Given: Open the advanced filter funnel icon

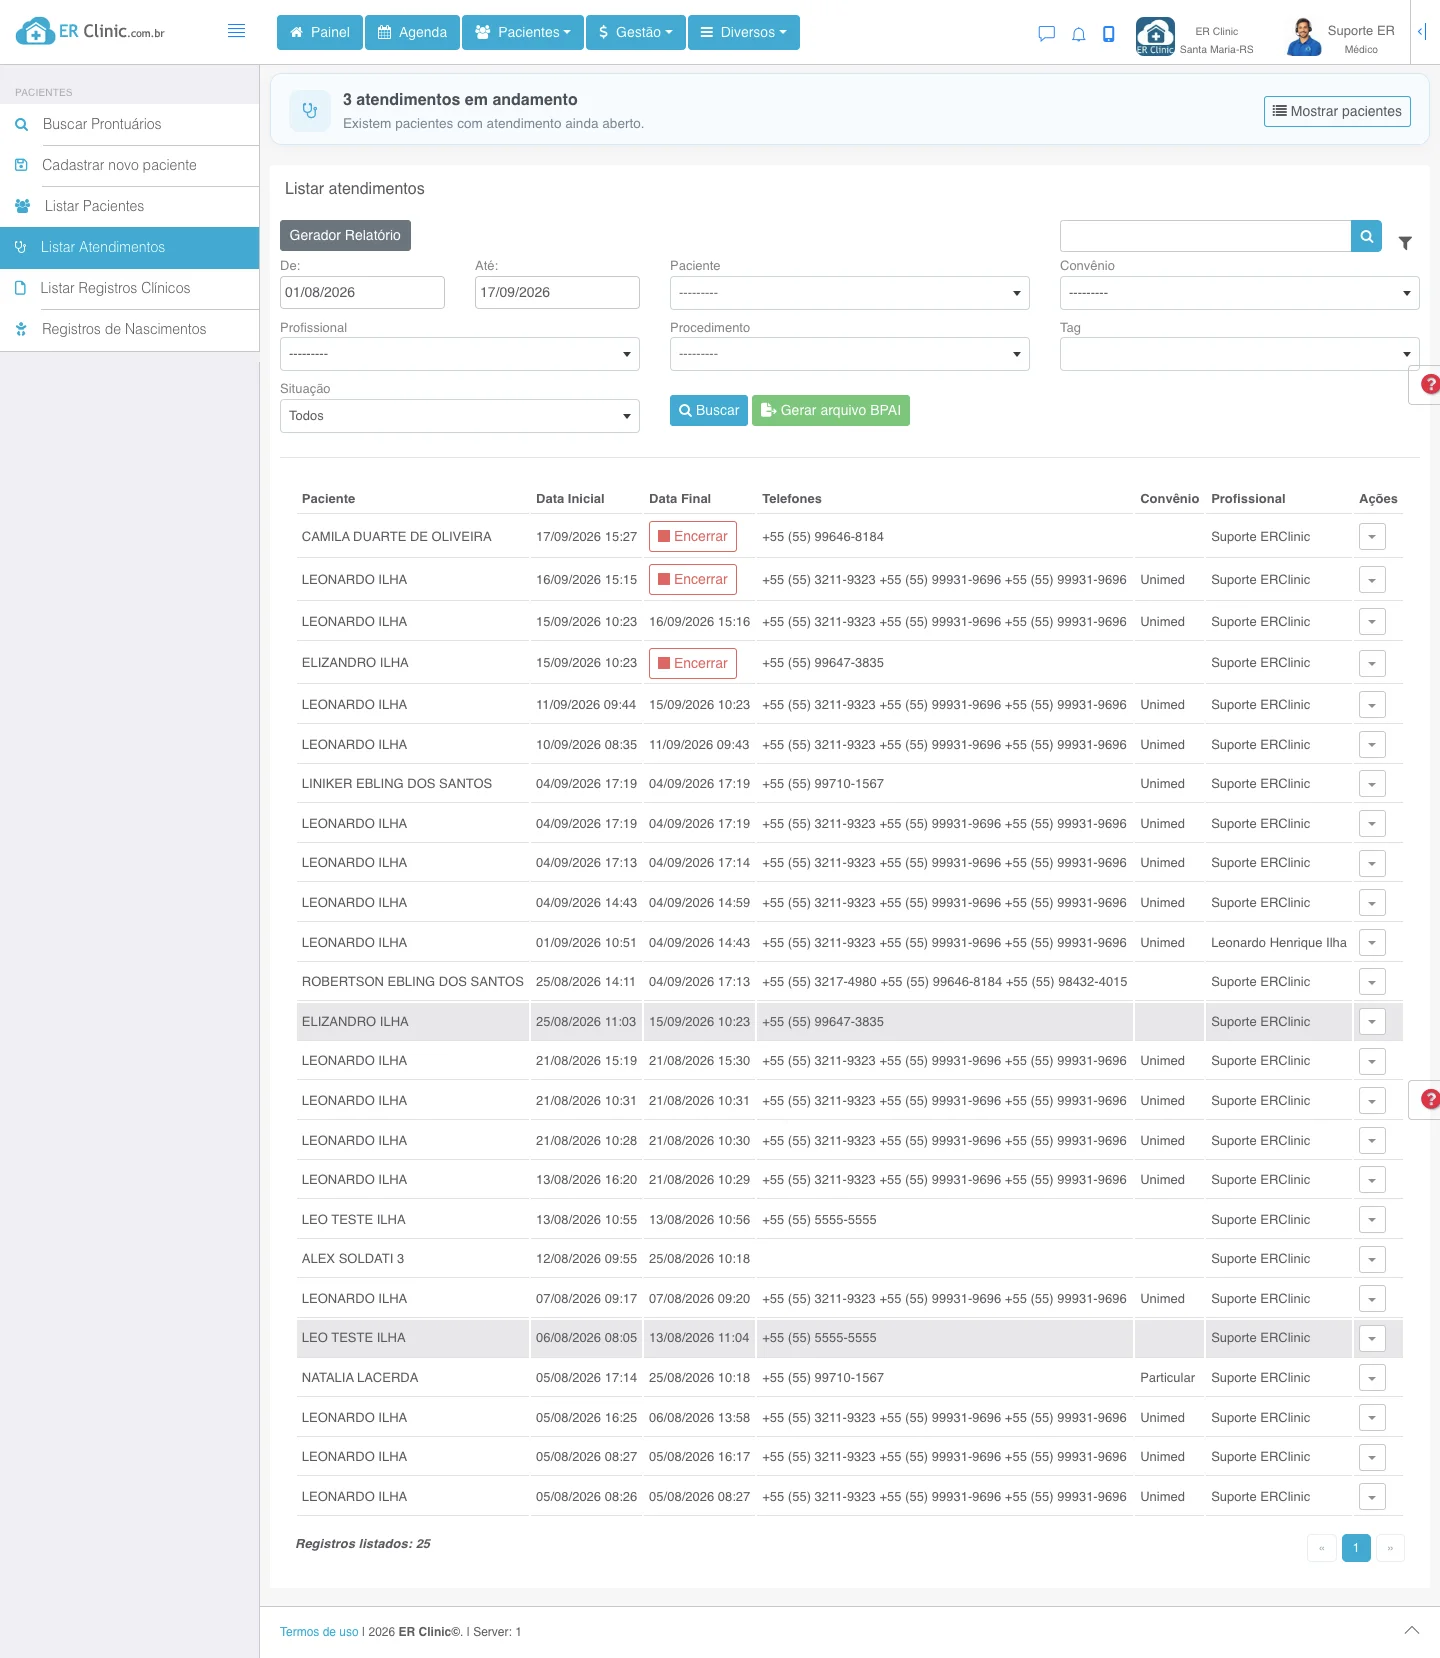Looking at the screenshot, I should click(x=1405, y=243).
